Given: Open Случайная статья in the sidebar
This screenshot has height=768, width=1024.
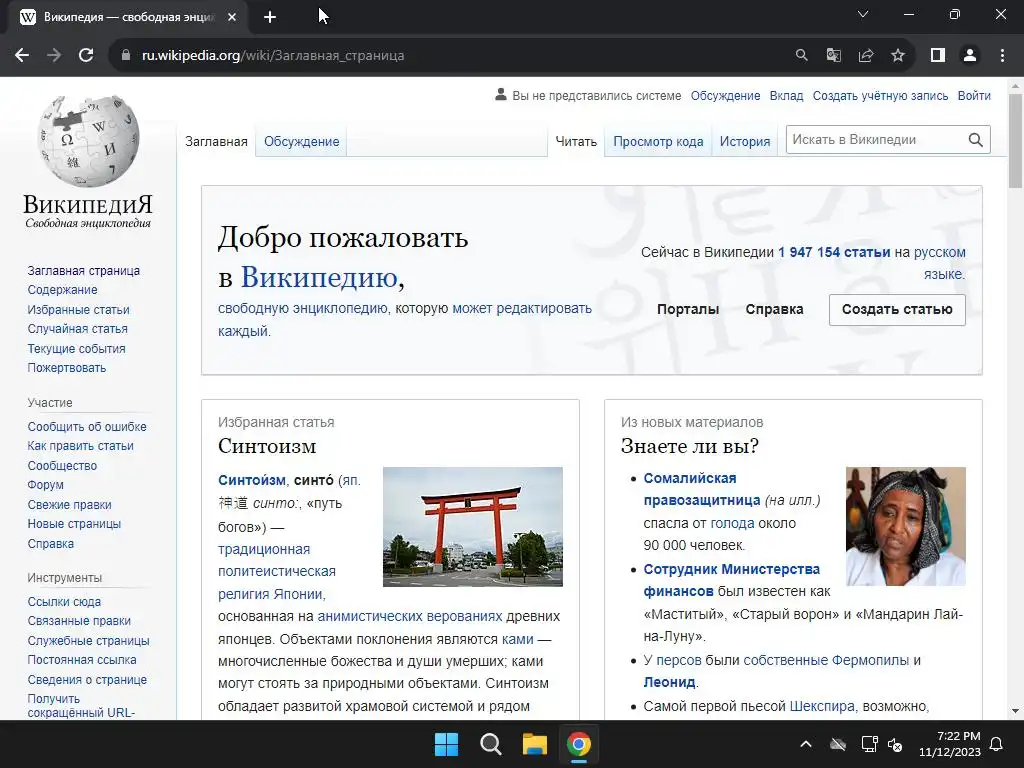Looking at the screenshot, I should (x=78, y=328).
